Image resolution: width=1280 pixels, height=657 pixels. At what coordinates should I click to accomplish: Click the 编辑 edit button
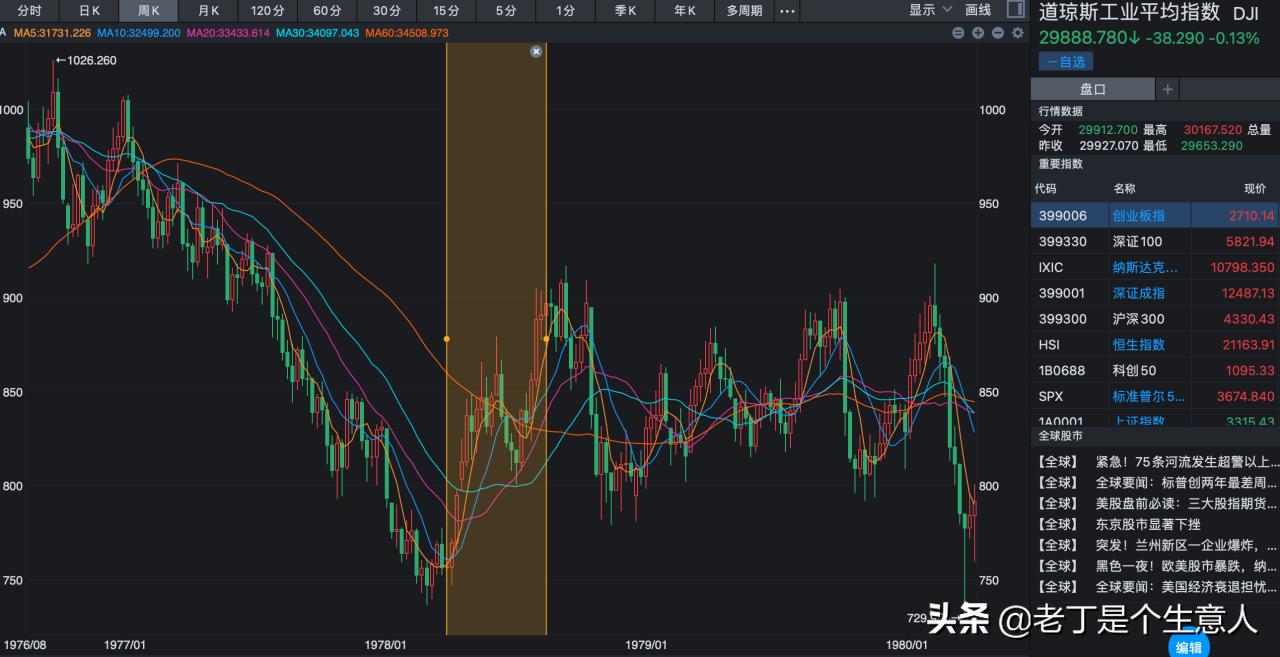pos(1189,647)
